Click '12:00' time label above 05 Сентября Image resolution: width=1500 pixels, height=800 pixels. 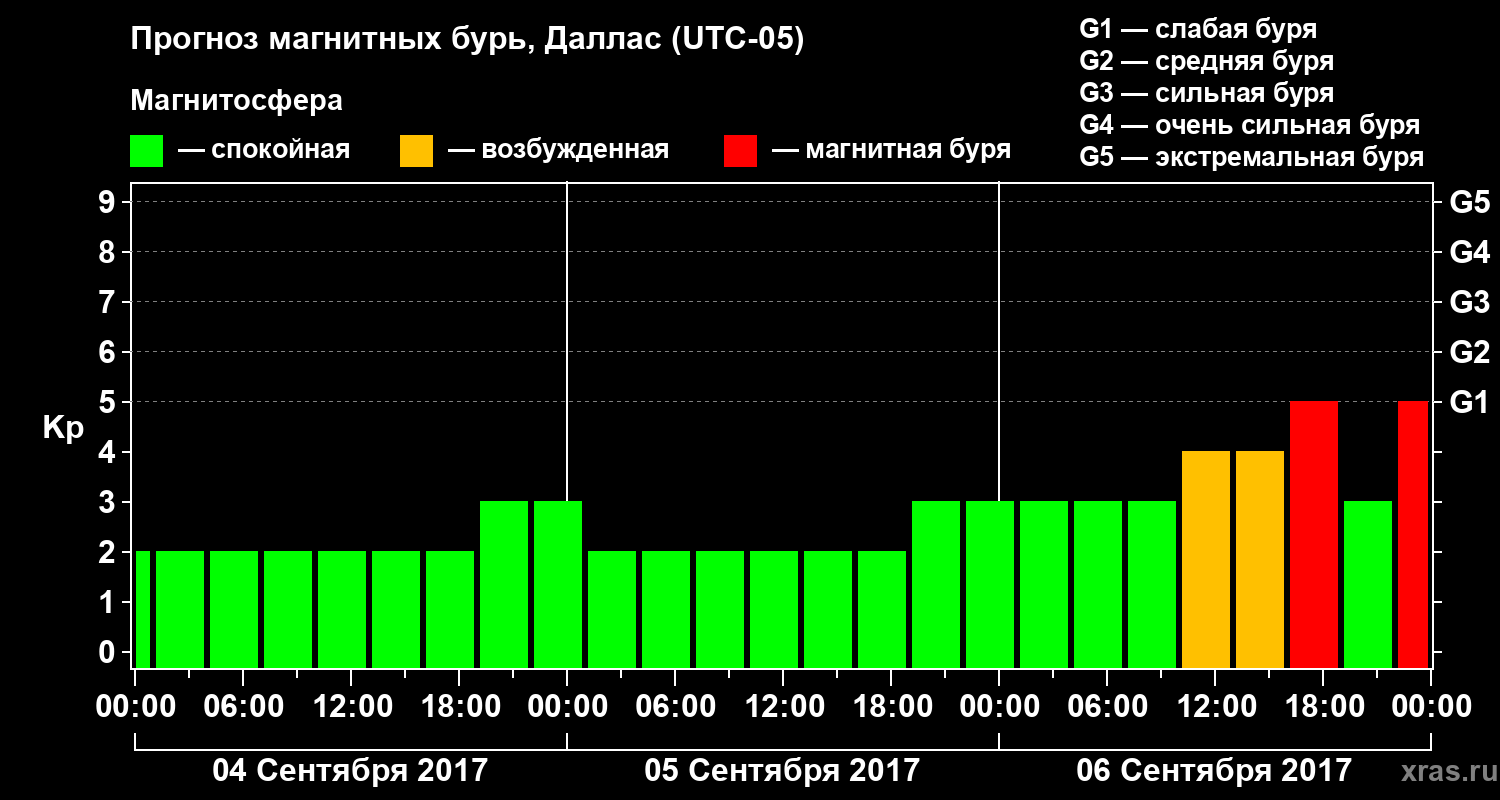pyautogui.click(x=784, y=706)
